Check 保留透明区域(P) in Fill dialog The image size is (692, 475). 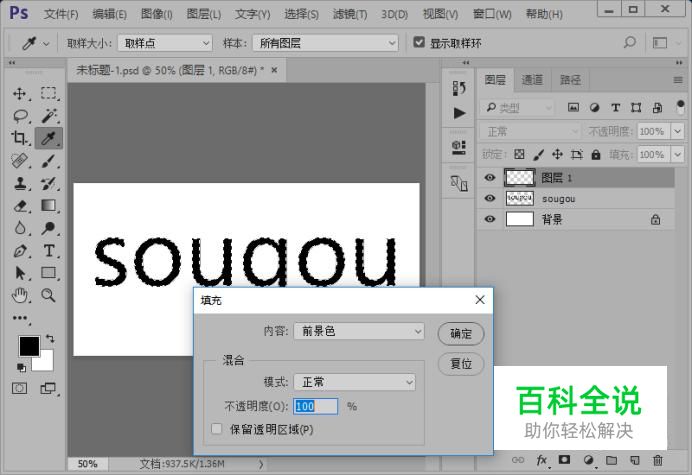click(x=217, y=429)
